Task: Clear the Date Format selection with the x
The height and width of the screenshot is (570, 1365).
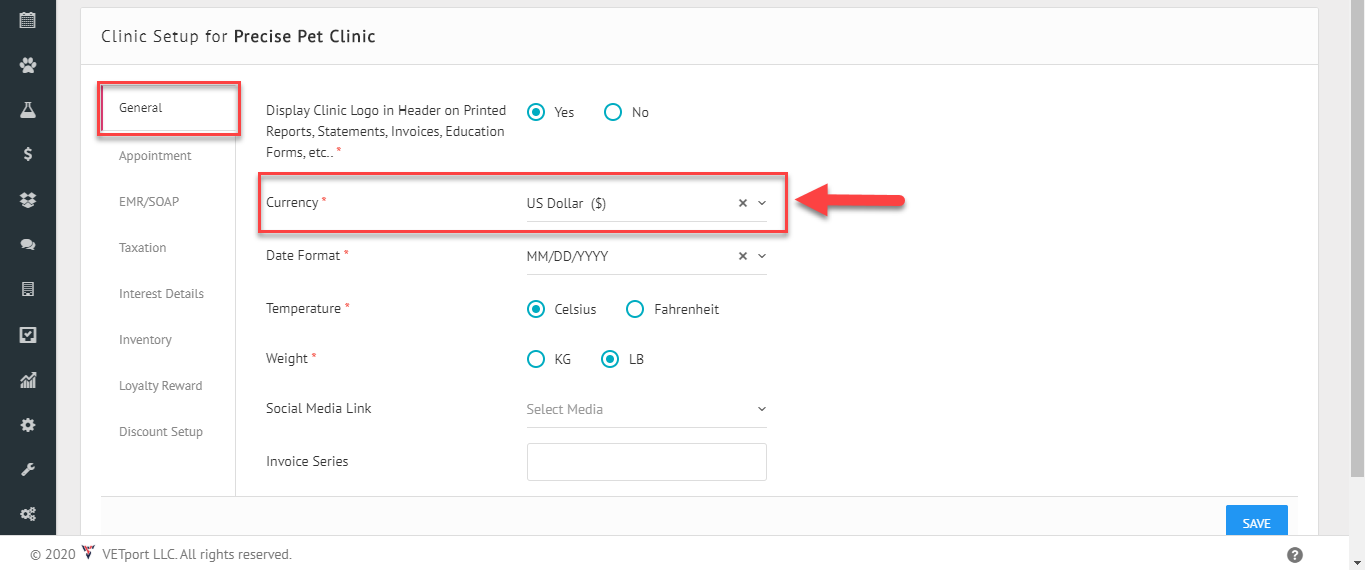Action: (742, 256)
